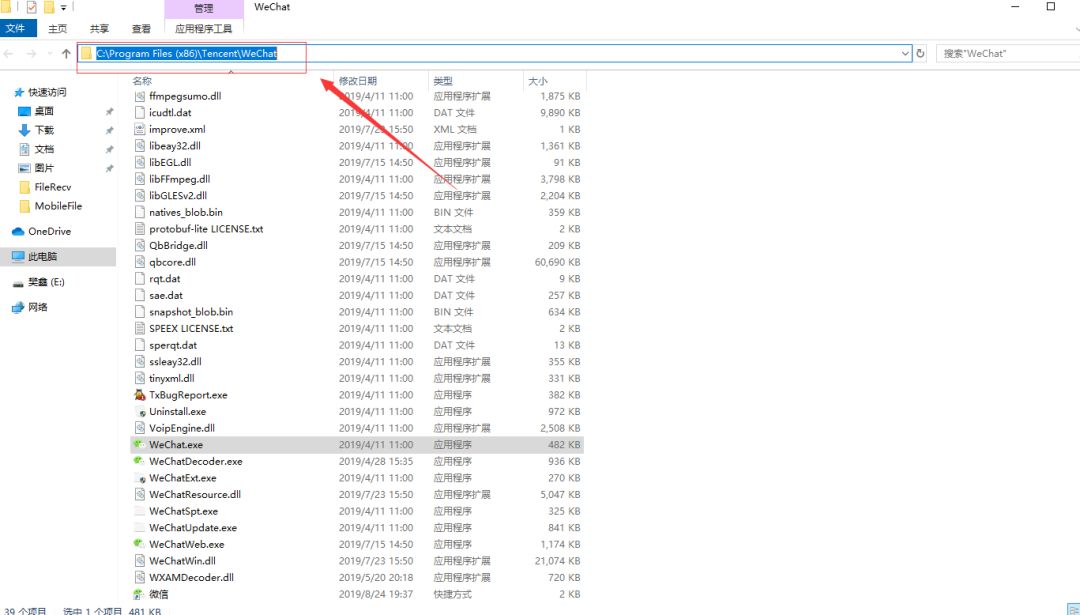Click the up-directory arrow in navigation bar
Viewport: 1080px width, 615px height.
[66, 54]
